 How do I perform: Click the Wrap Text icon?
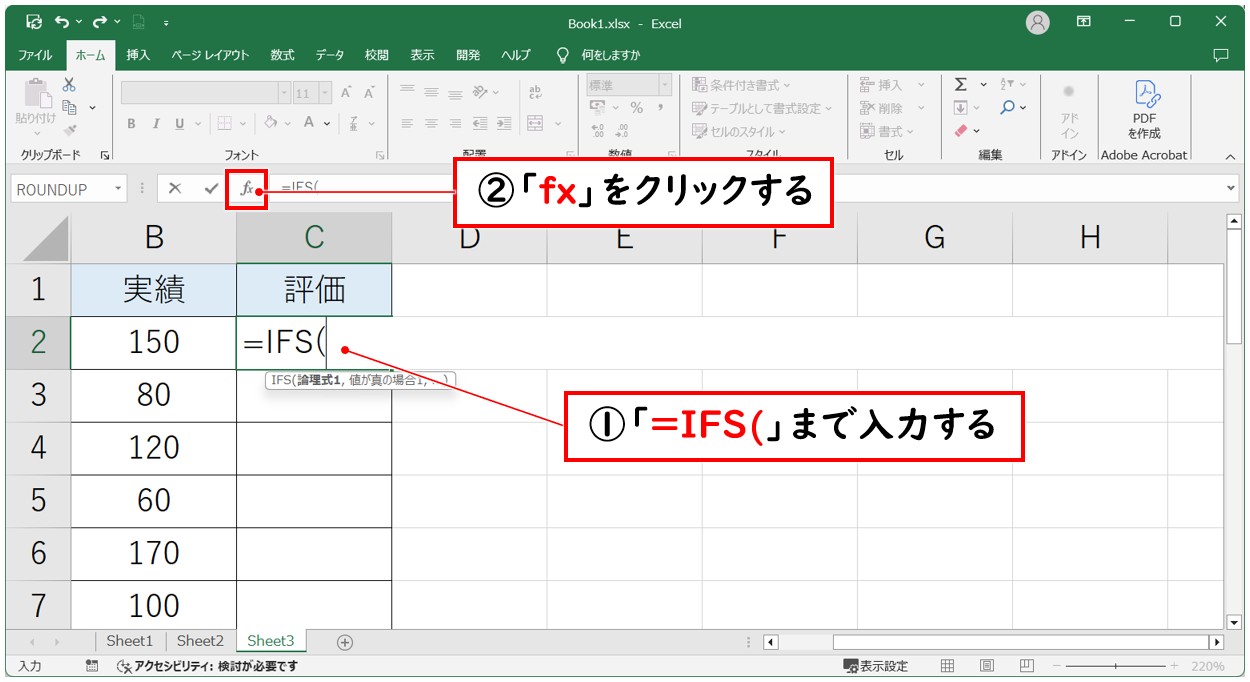(535, 92)
